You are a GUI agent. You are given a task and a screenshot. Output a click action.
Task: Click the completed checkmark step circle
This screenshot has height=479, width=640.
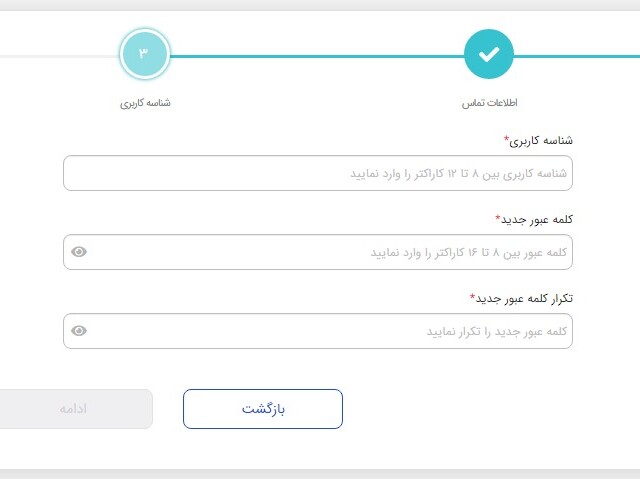point(488,54)
